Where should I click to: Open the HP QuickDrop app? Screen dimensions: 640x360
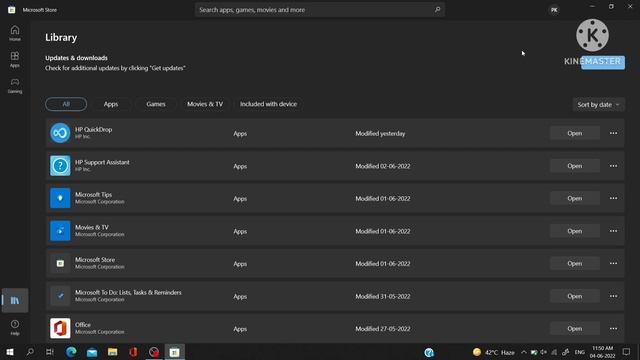574,133
